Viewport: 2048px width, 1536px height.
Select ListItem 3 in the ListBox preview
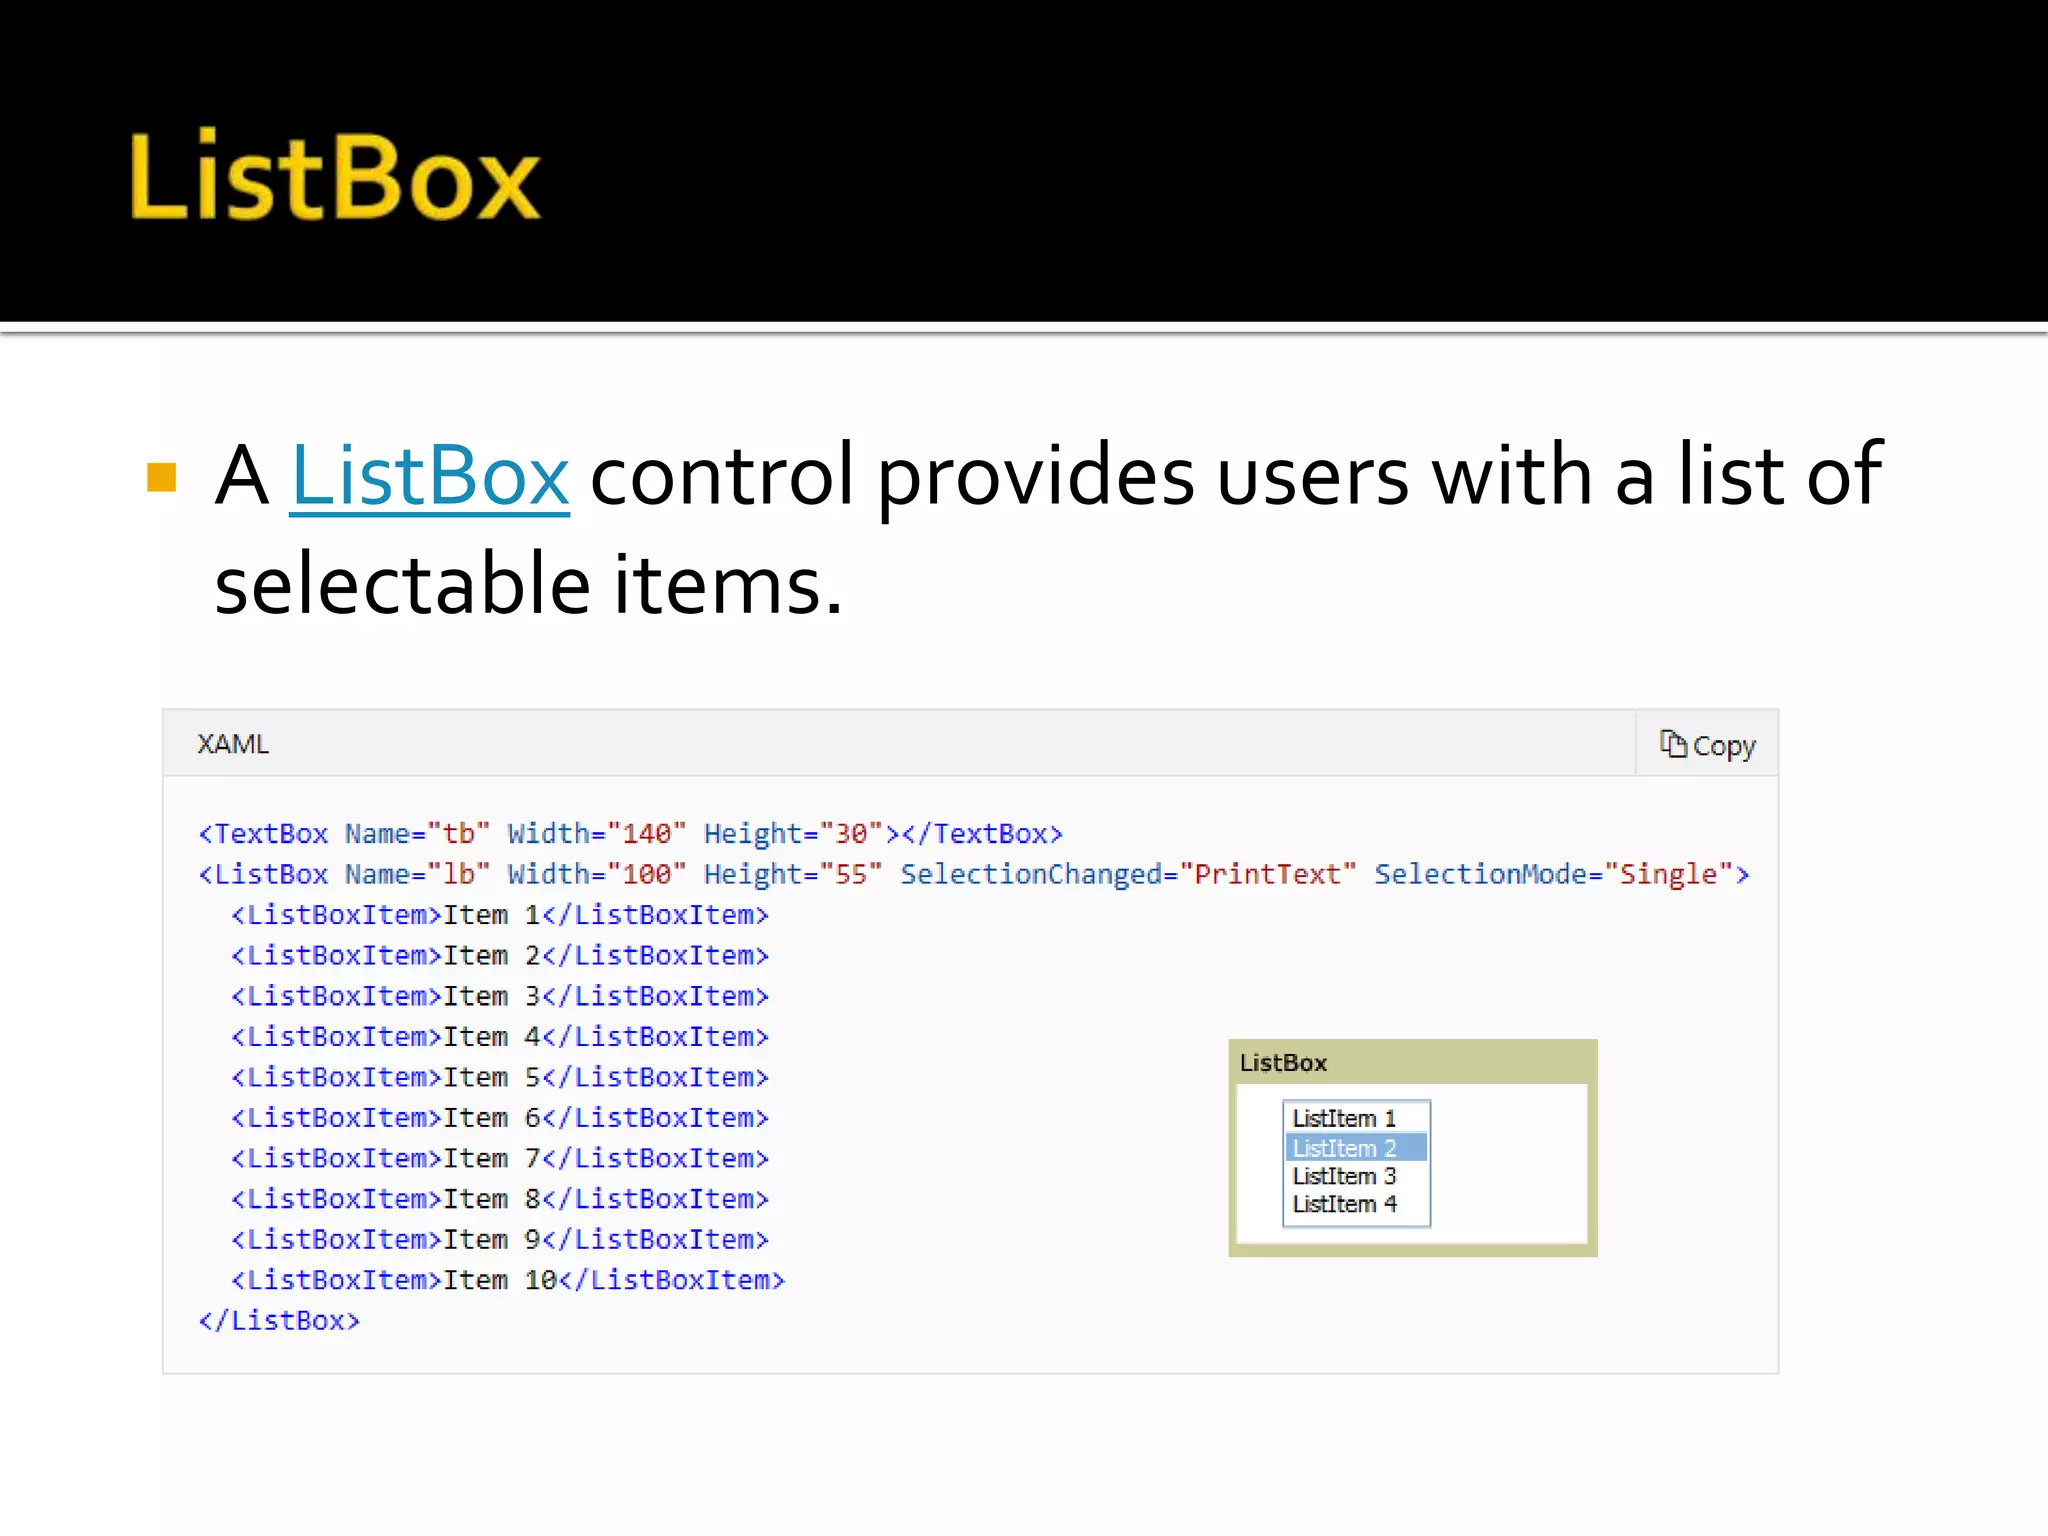pyautogui.click(x=1356, y=1176)
